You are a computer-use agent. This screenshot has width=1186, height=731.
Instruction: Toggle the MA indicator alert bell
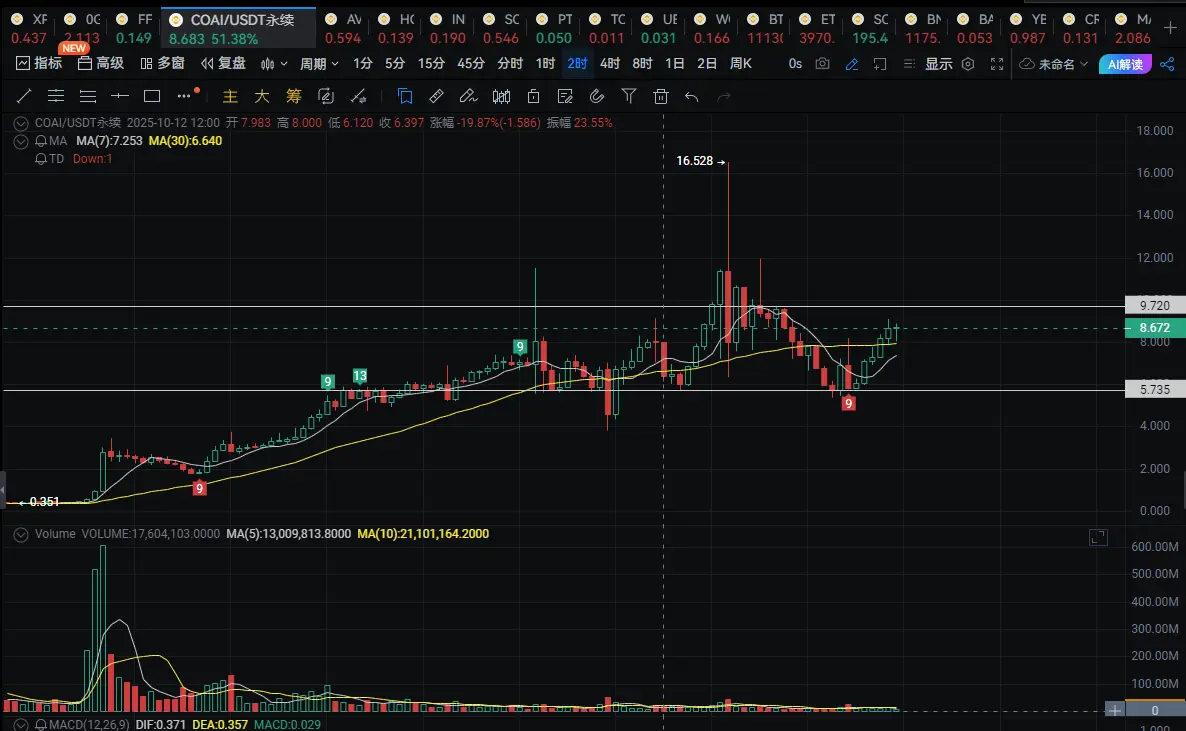point(41,141)
